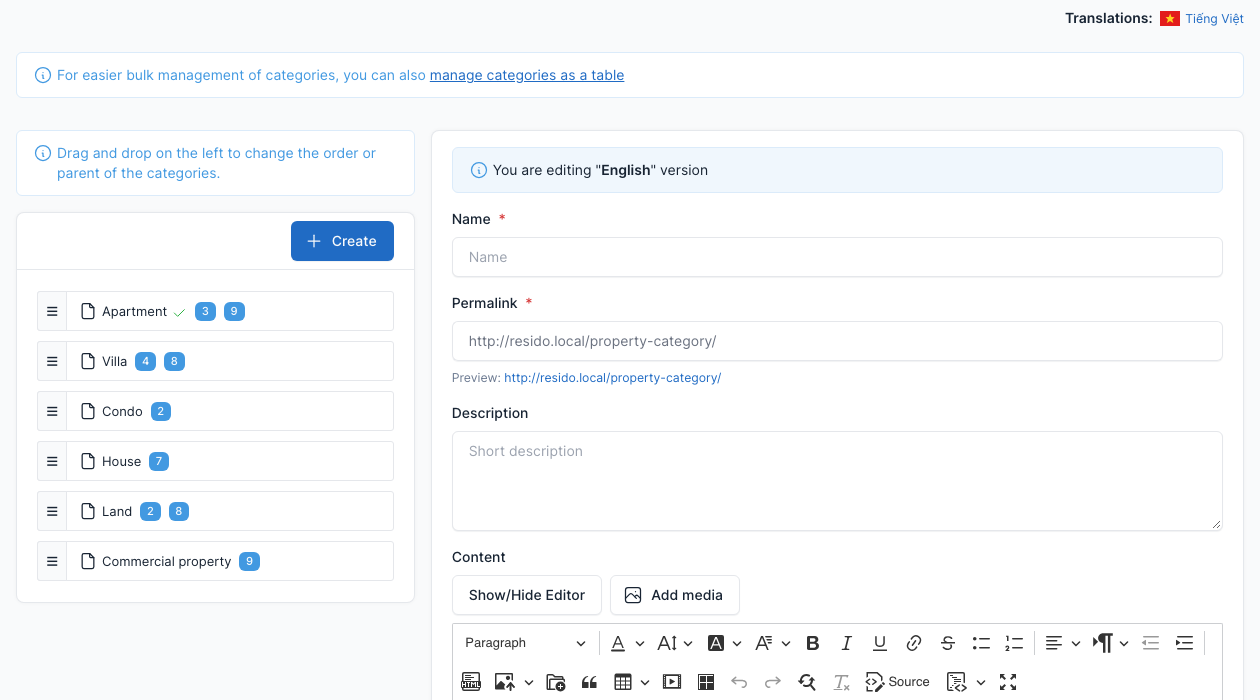Switch editor to fullscreen mode
Viewport: 1260px width, 700px height.
pyautogui.click(x=1008, y=682)
